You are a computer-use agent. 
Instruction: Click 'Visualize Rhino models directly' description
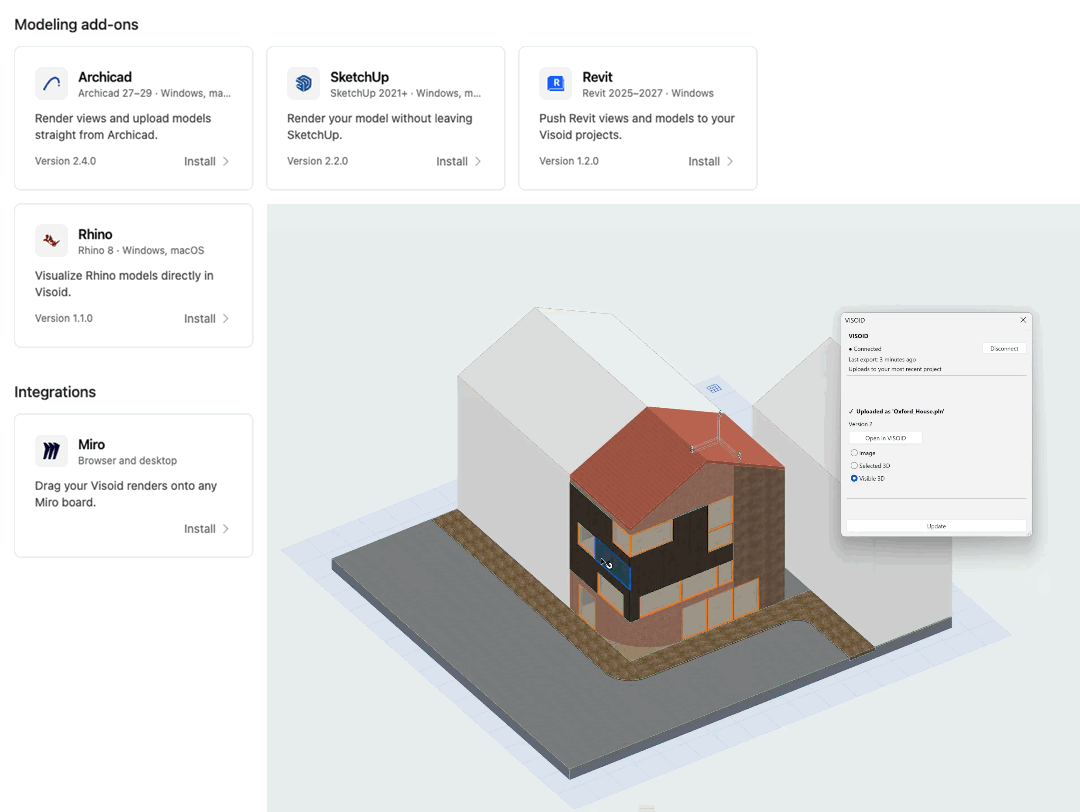tap(124, 284)
